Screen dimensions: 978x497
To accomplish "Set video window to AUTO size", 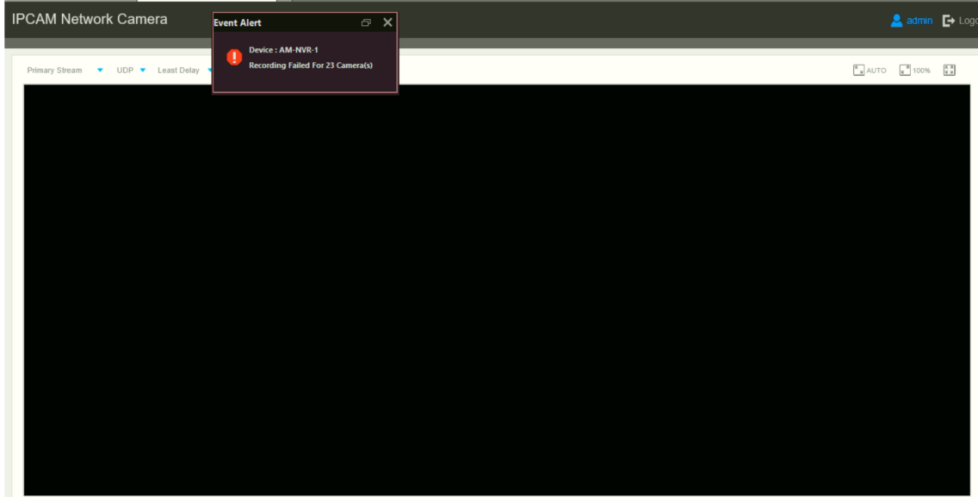I will 869,70.
